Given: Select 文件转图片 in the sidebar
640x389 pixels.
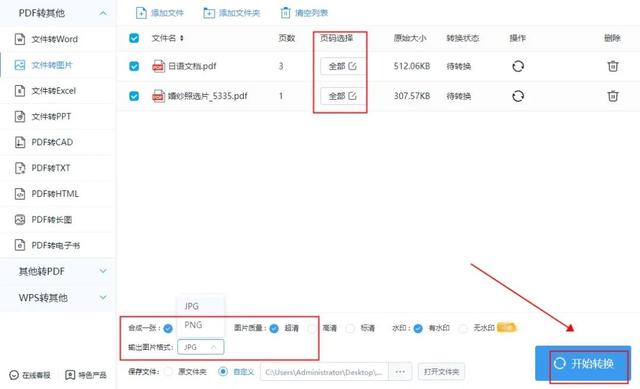Looking at the screenshot, I should tap(58, 65).
